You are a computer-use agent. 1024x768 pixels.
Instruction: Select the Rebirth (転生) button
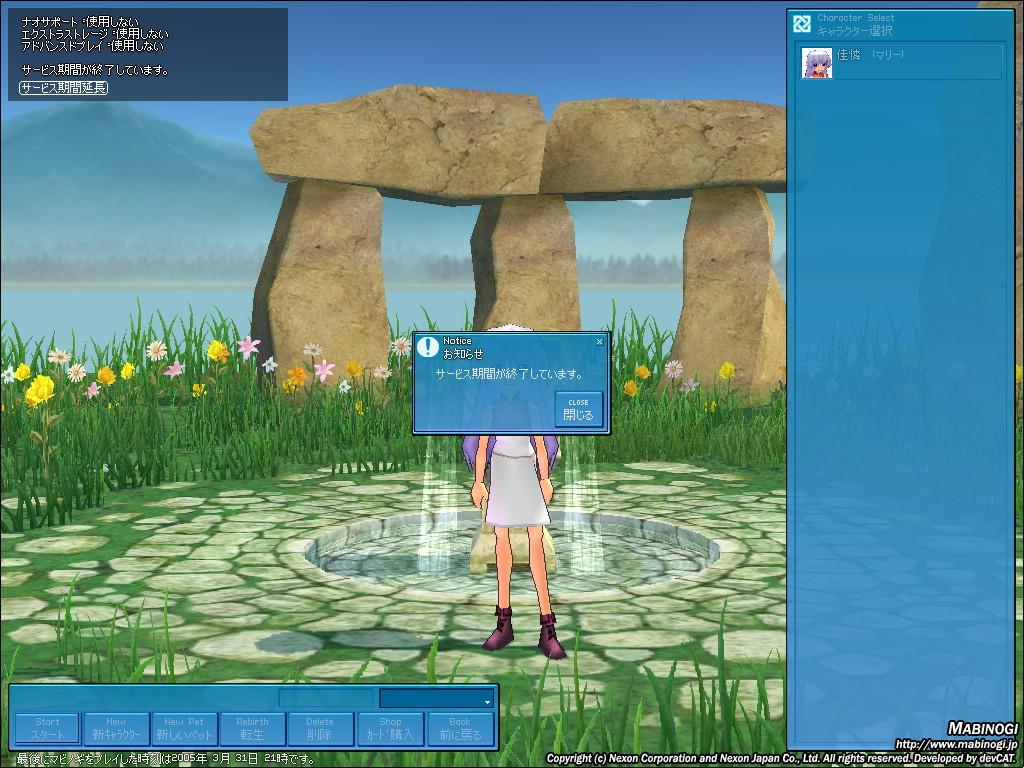(253, 728)
